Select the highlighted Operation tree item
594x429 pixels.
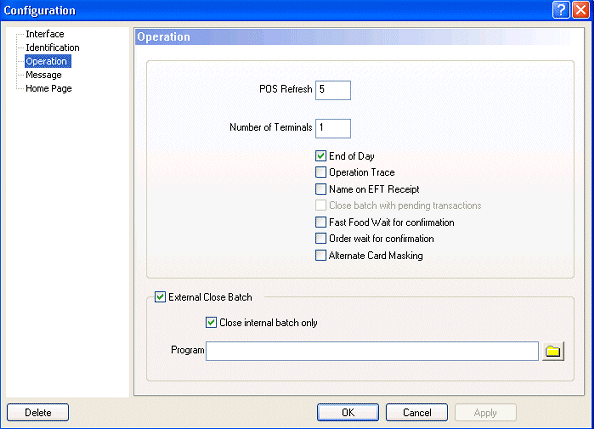pyautogui.click(x=48, y=61)
